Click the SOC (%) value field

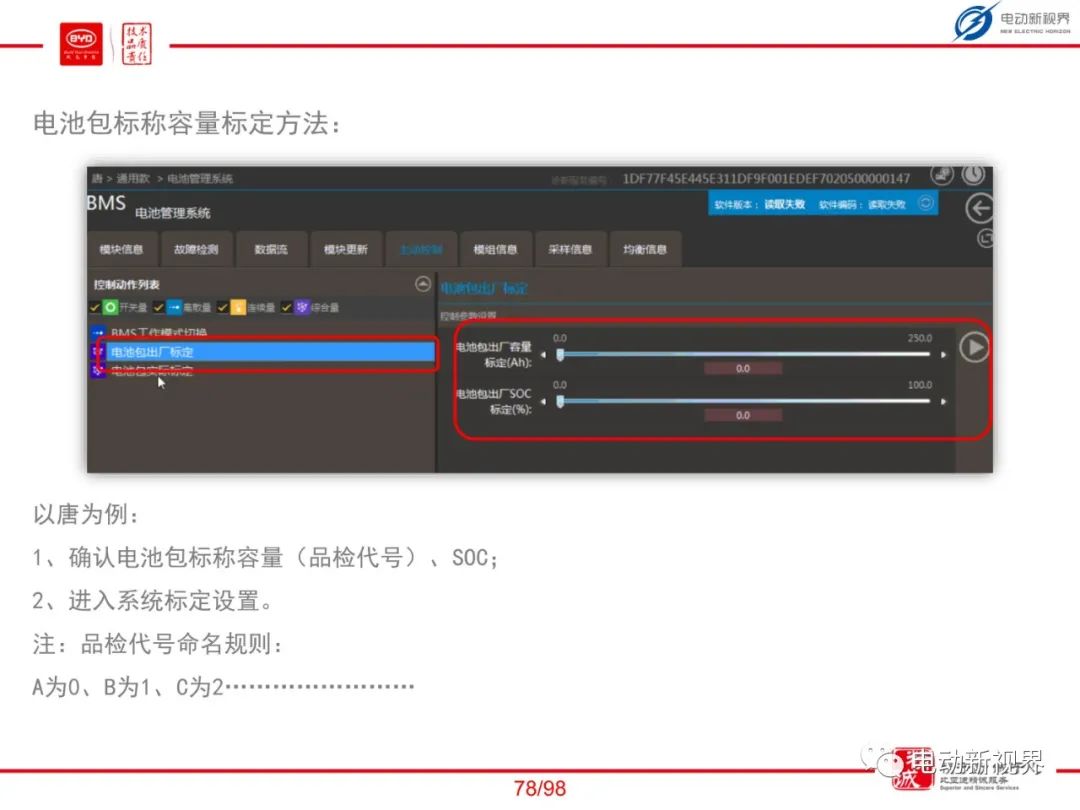coord(742,415)
